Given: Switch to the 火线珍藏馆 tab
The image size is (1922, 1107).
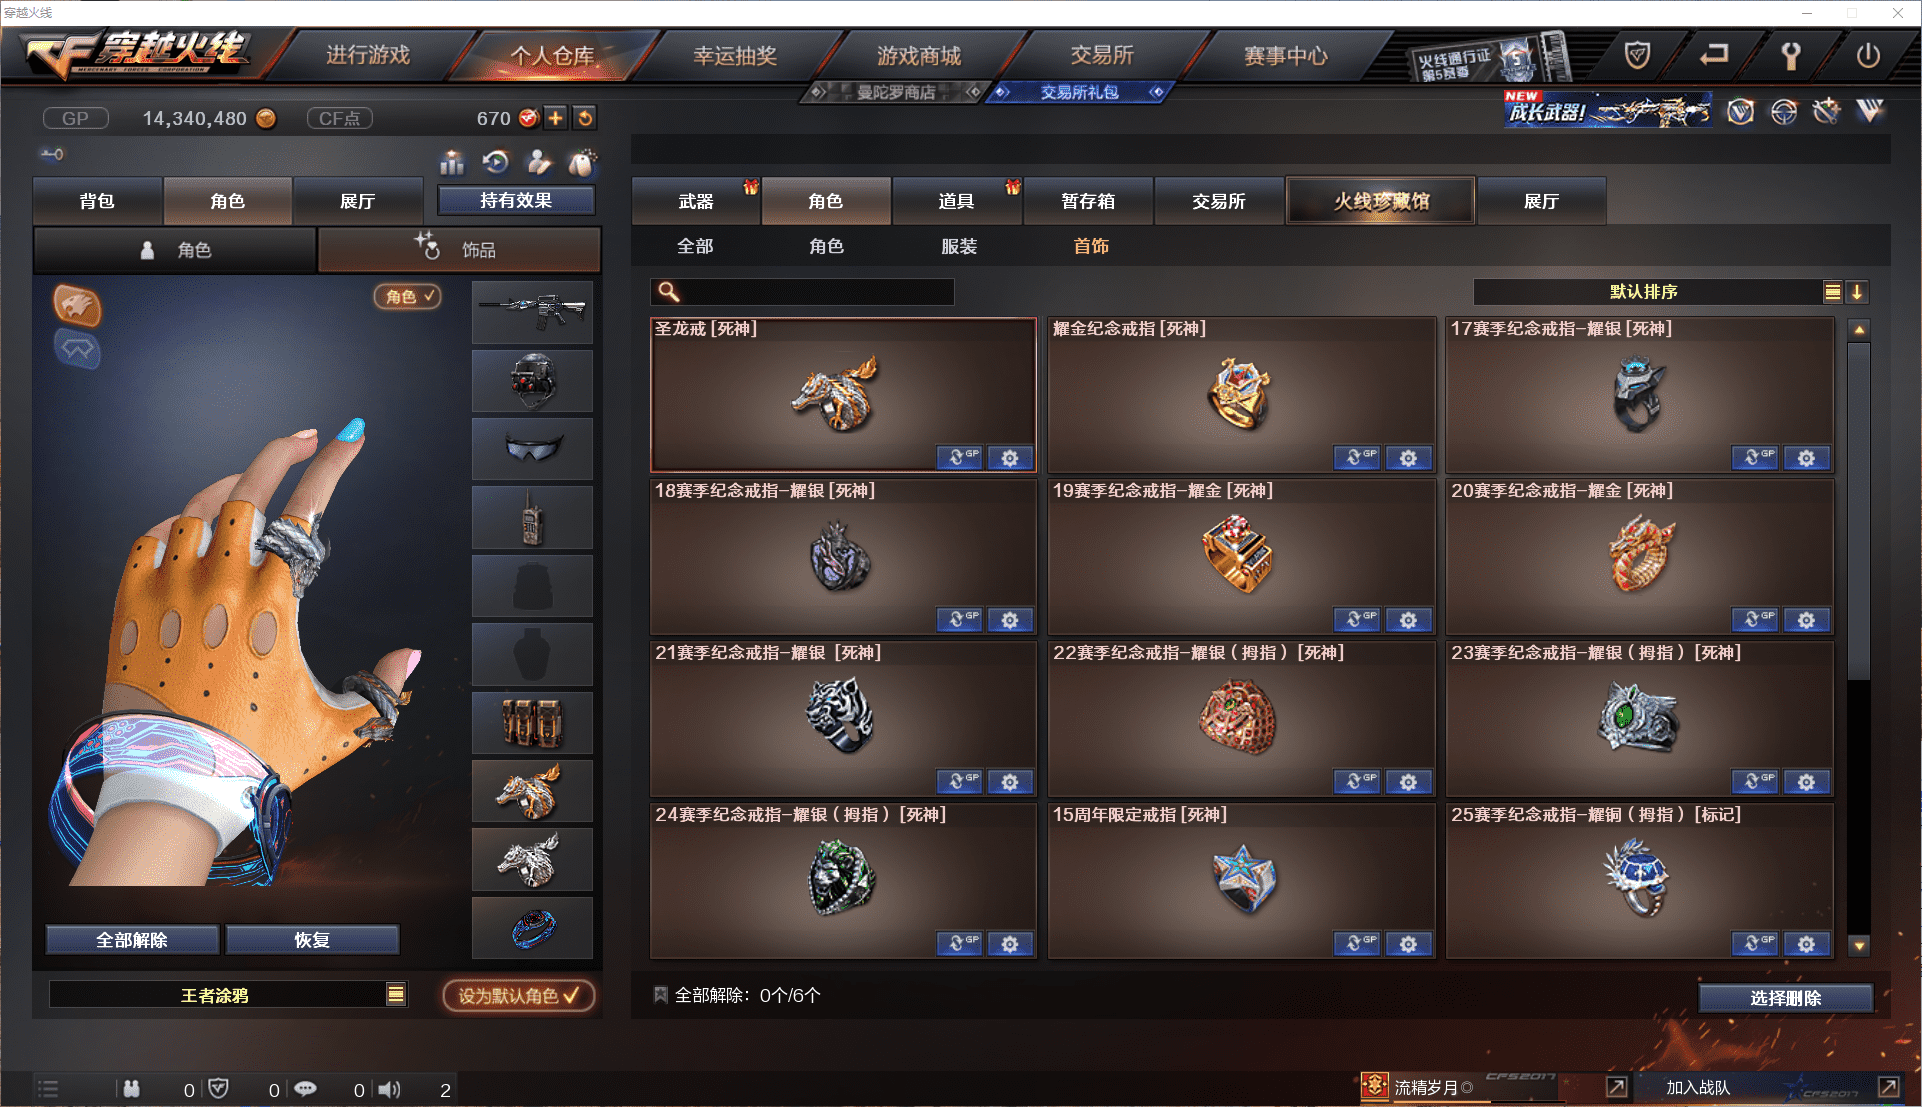Looking at the screenshot, I should (1381, 201).
